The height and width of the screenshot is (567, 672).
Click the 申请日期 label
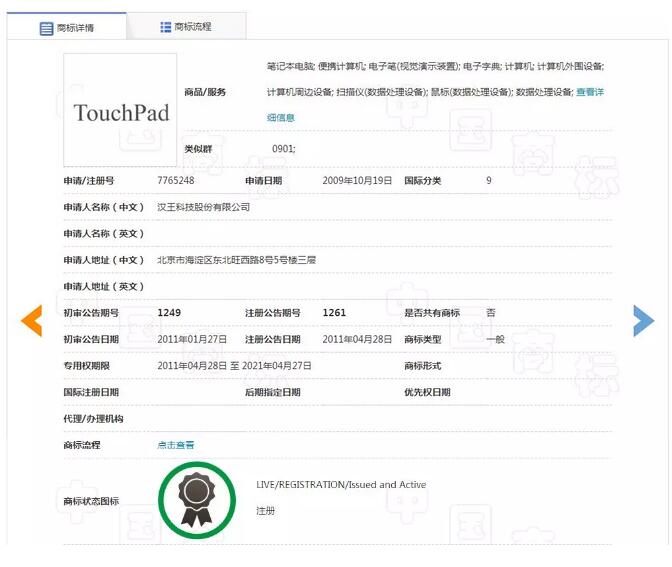pos(264,180)
